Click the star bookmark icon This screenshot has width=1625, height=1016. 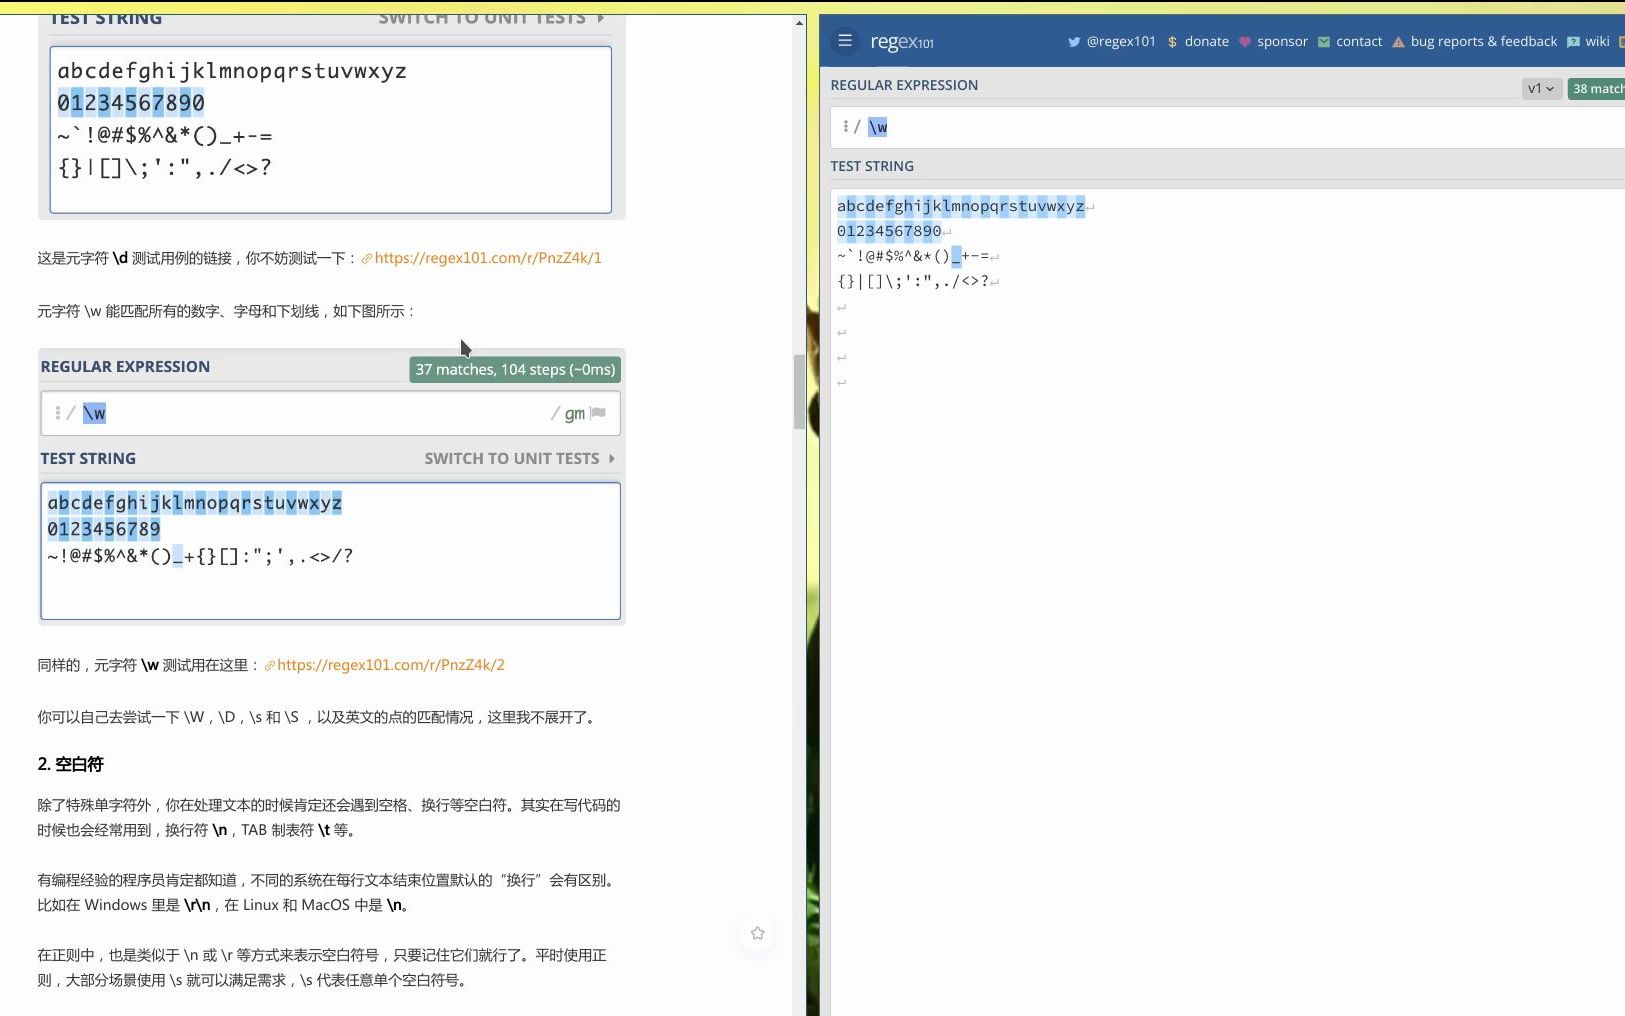click(758, 933)
